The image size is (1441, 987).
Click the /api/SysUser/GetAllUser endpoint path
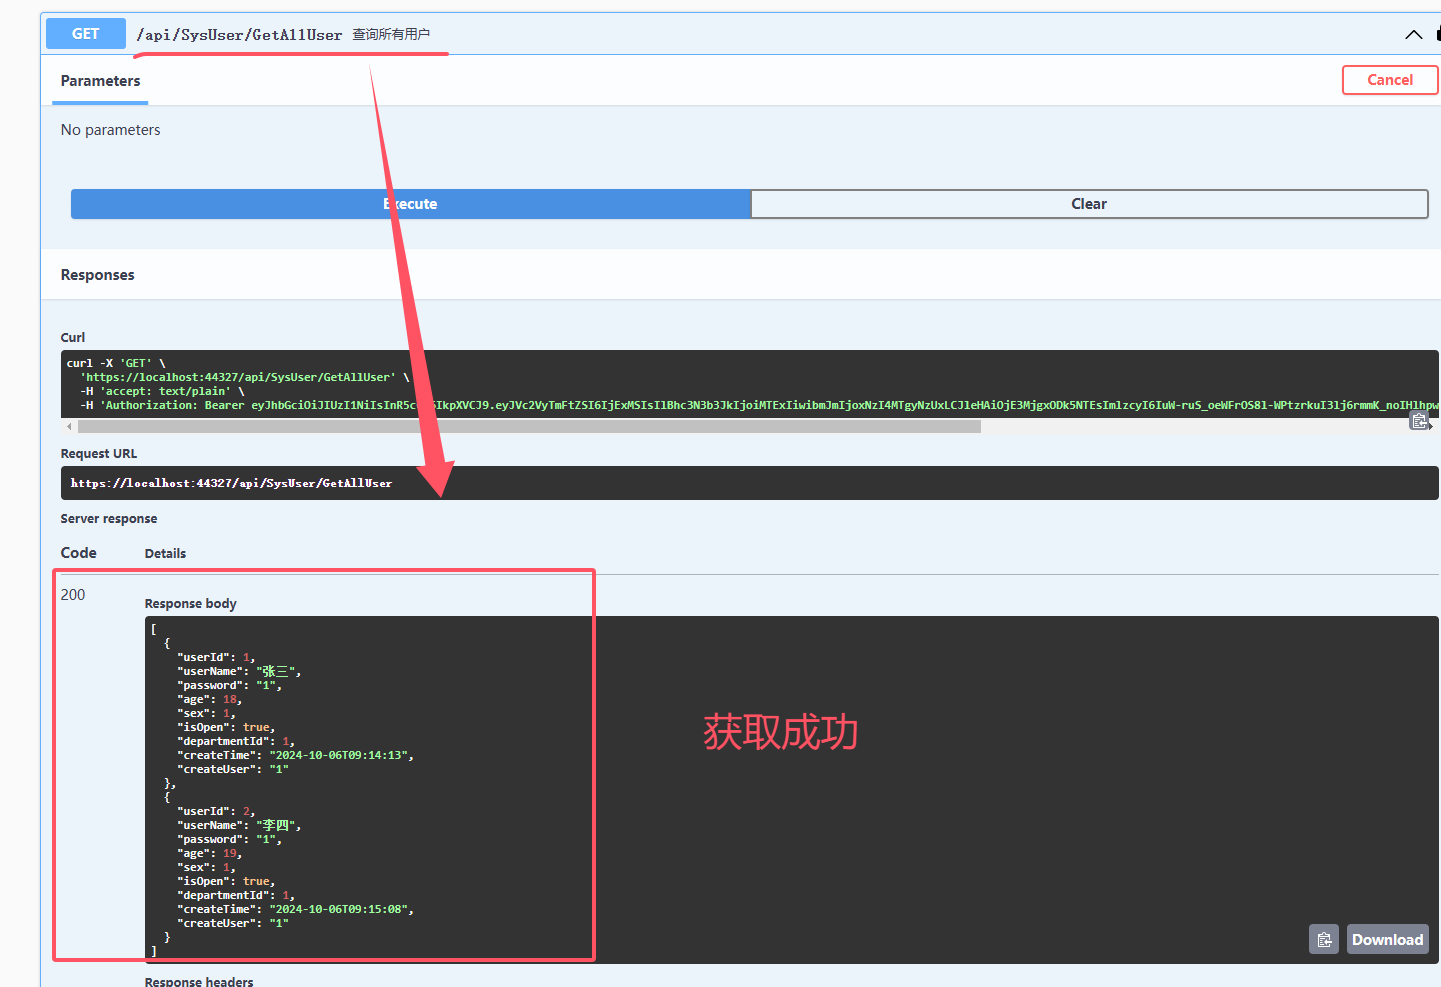pyautogui.click(x=239, y=35)
